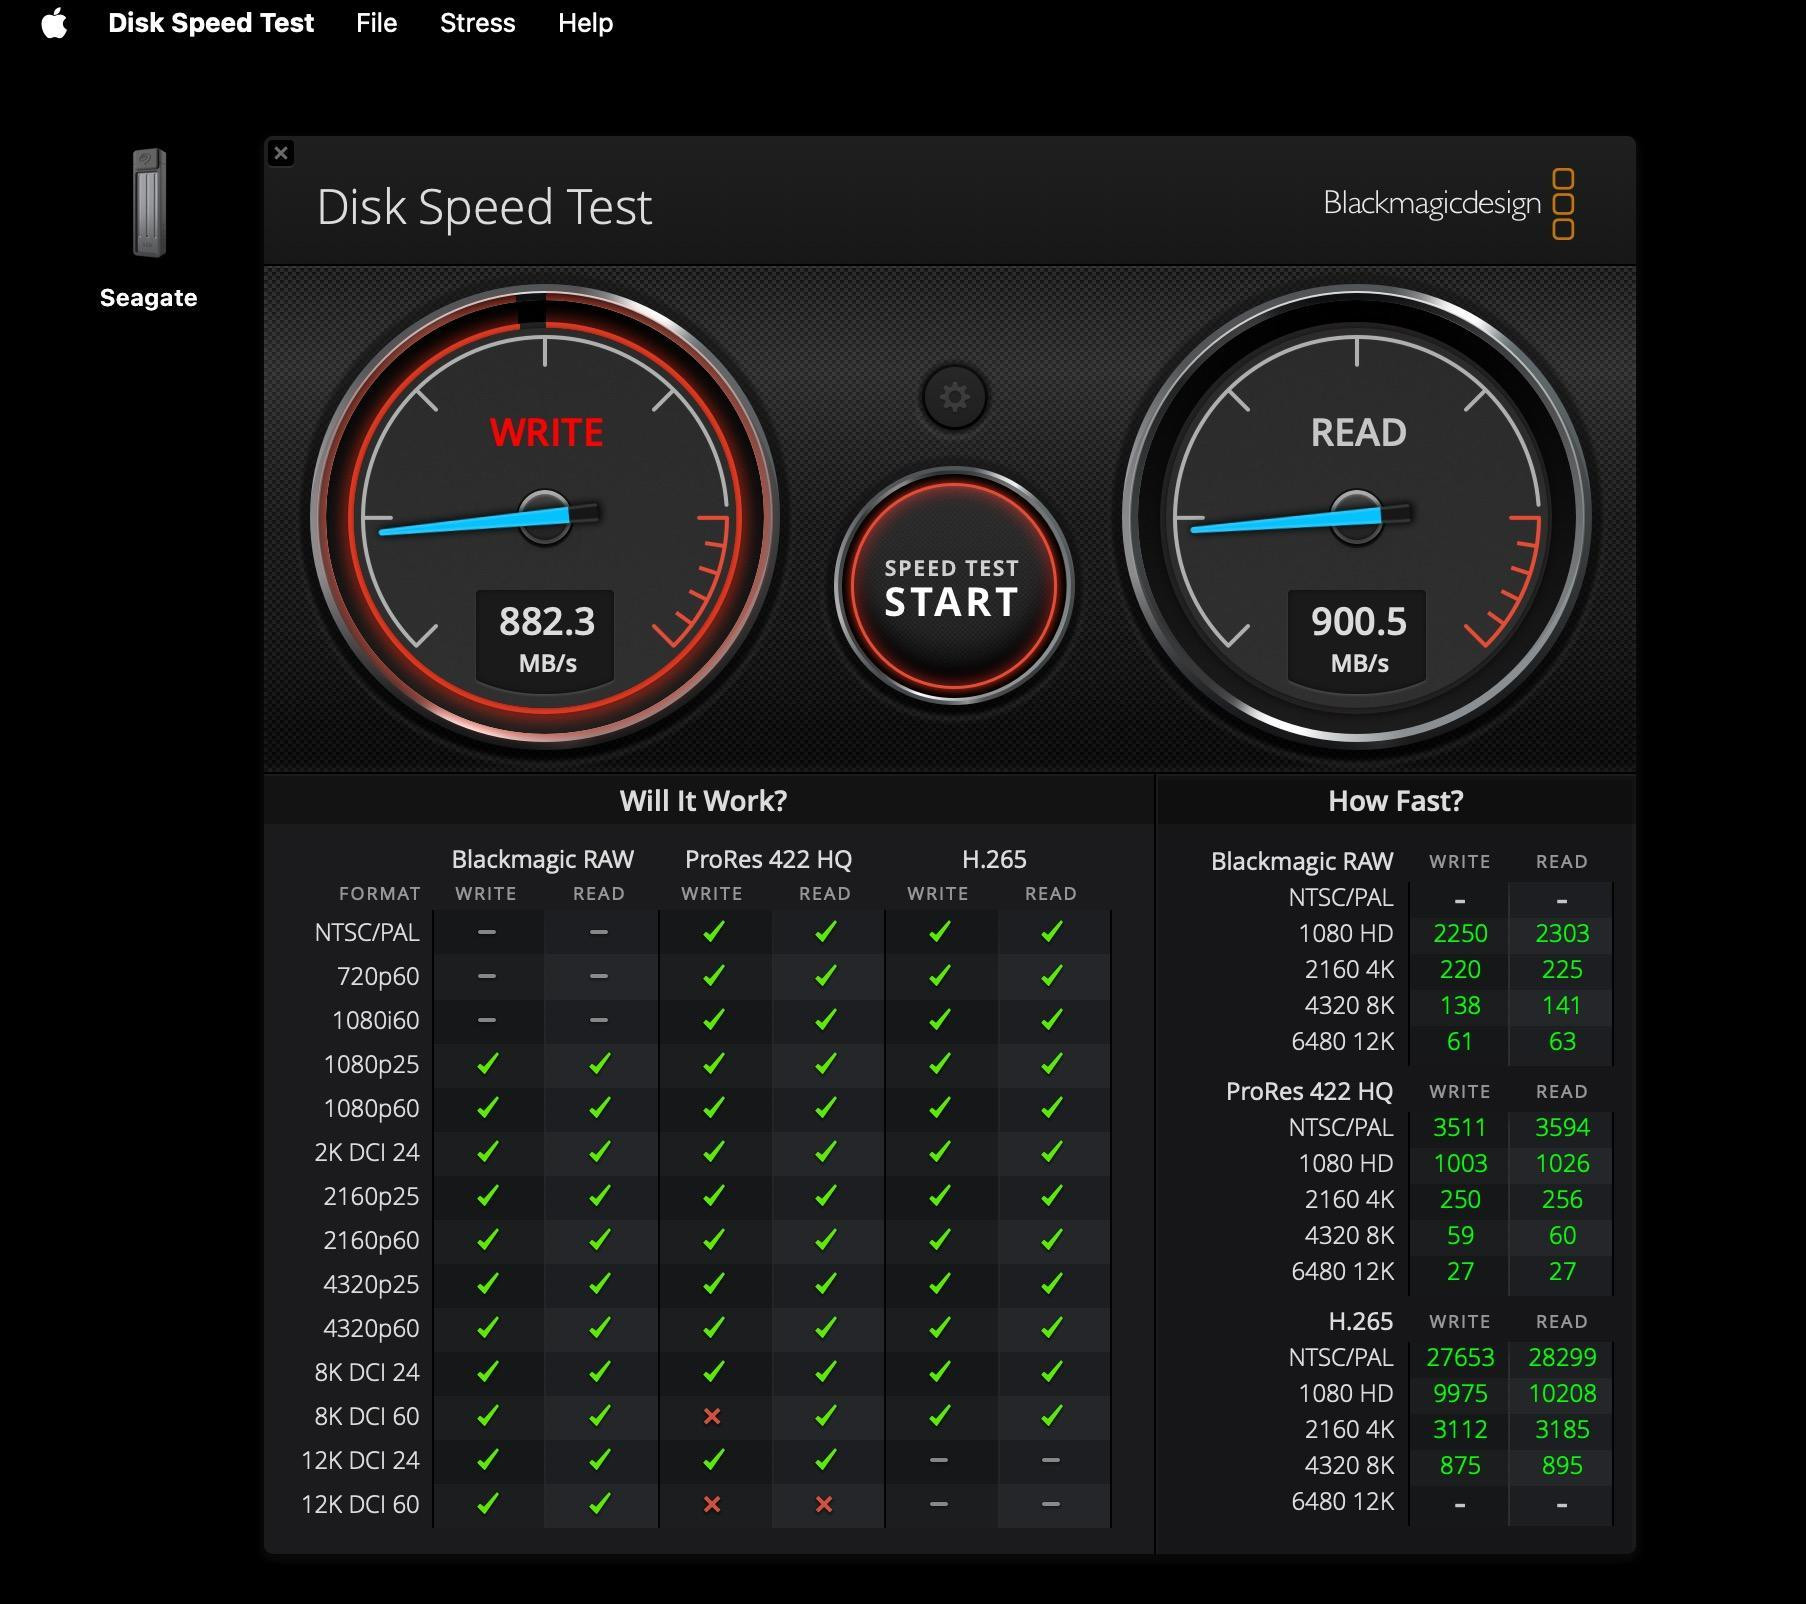Click the Blackmagicdesign logo
The height and width of the screenshot is (1604, 1806).
tap(1449, 204)
